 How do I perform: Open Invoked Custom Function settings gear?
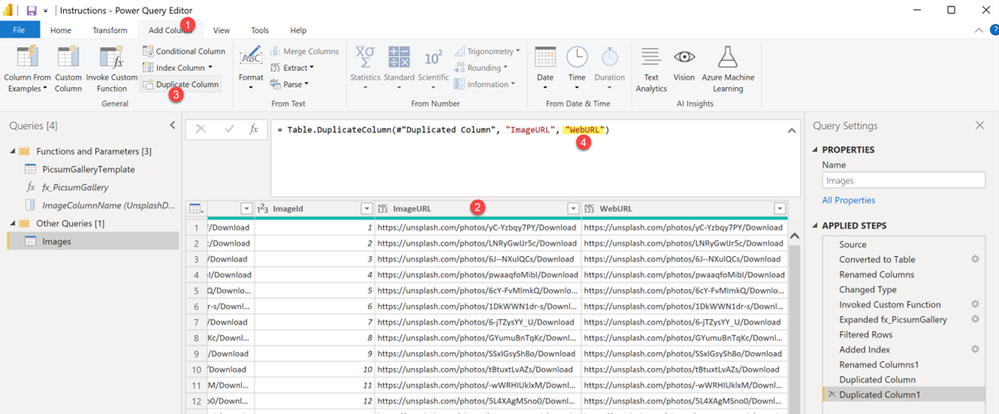tap(974, 304)
